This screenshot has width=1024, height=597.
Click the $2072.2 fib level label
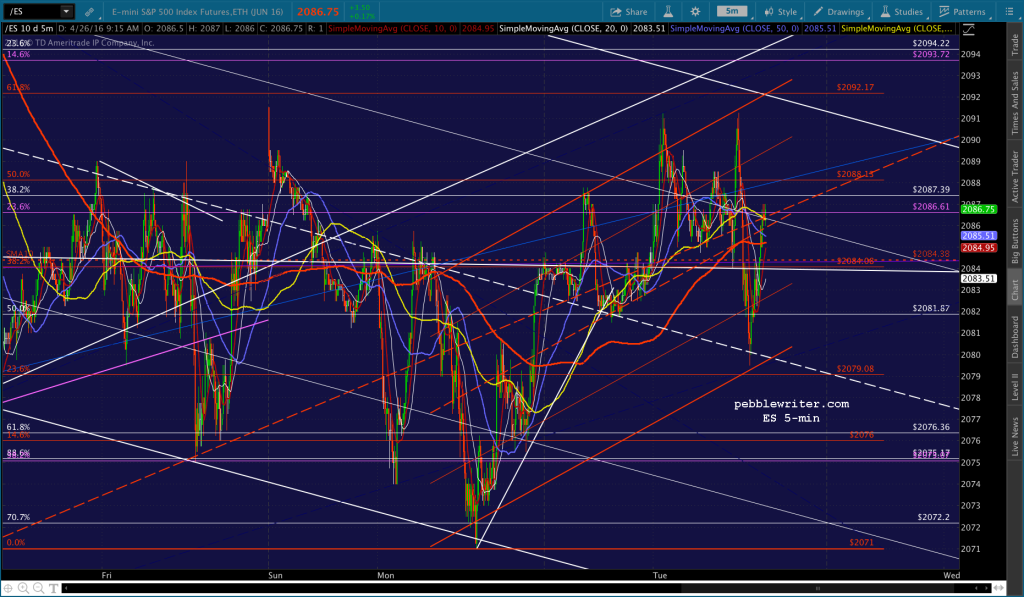(x=933, y=517)
